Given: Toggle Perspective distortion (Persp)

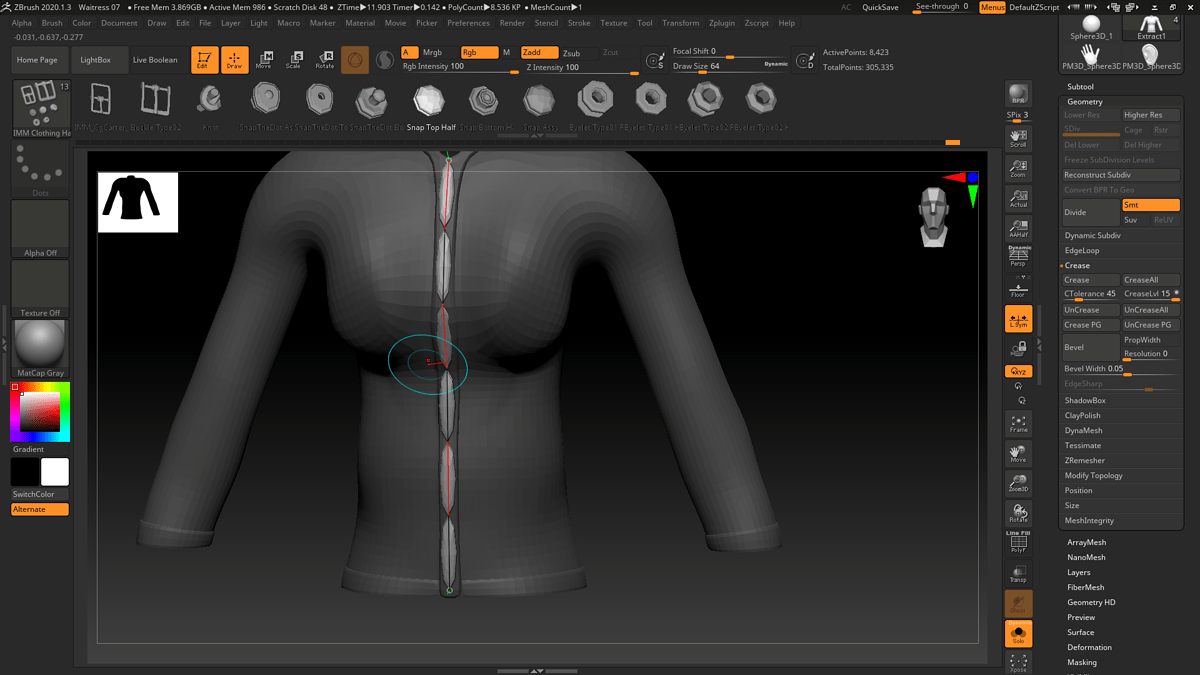Looking at the screenshot, I should 1018,257.
